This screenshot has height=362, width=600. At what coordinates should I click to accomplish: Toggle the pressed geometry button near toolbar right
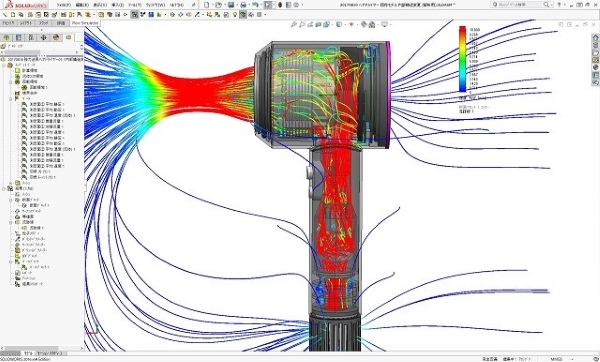243,15
